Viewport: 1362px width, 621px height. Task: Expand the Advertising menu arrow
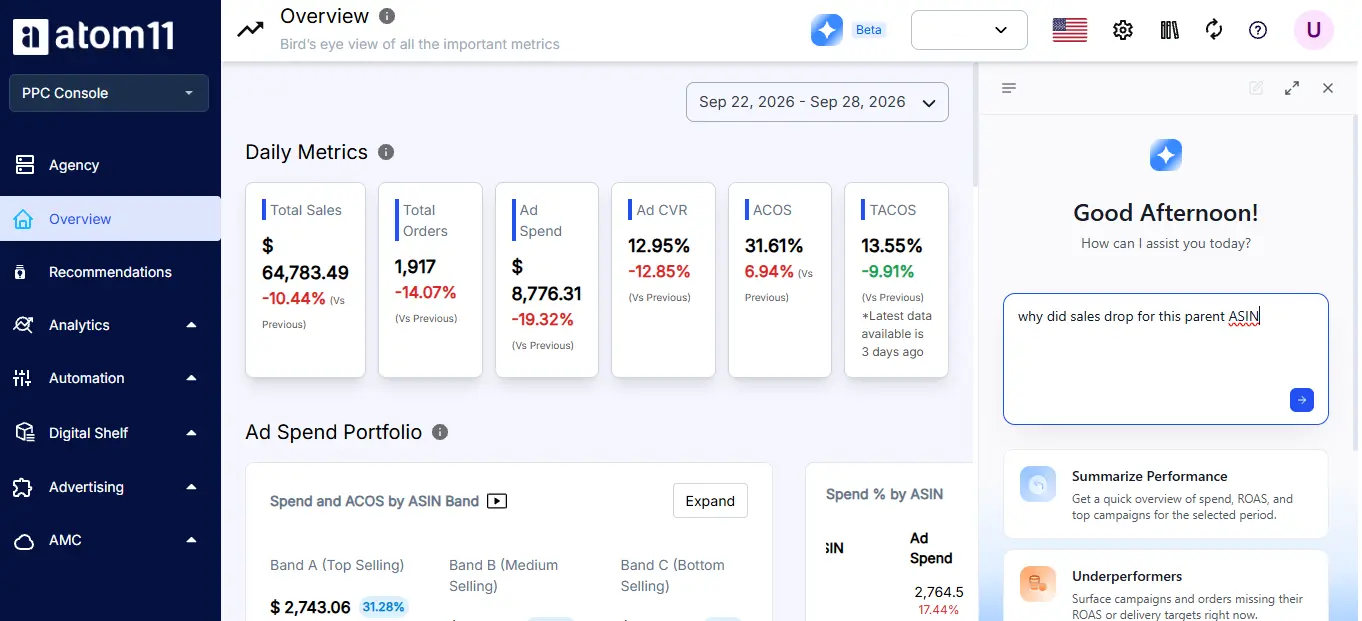point(191,487)
